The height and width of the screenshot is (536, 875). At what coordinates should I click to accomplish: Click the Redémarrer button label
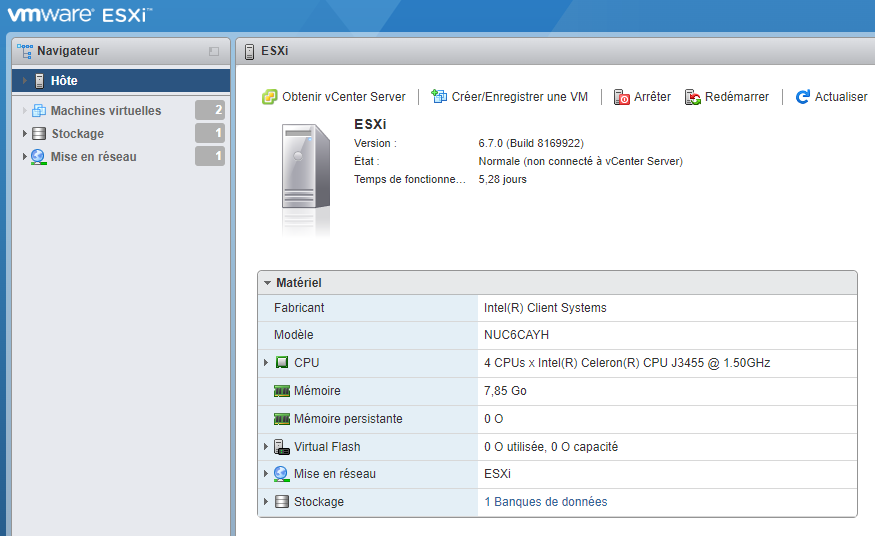pos(737,97)
